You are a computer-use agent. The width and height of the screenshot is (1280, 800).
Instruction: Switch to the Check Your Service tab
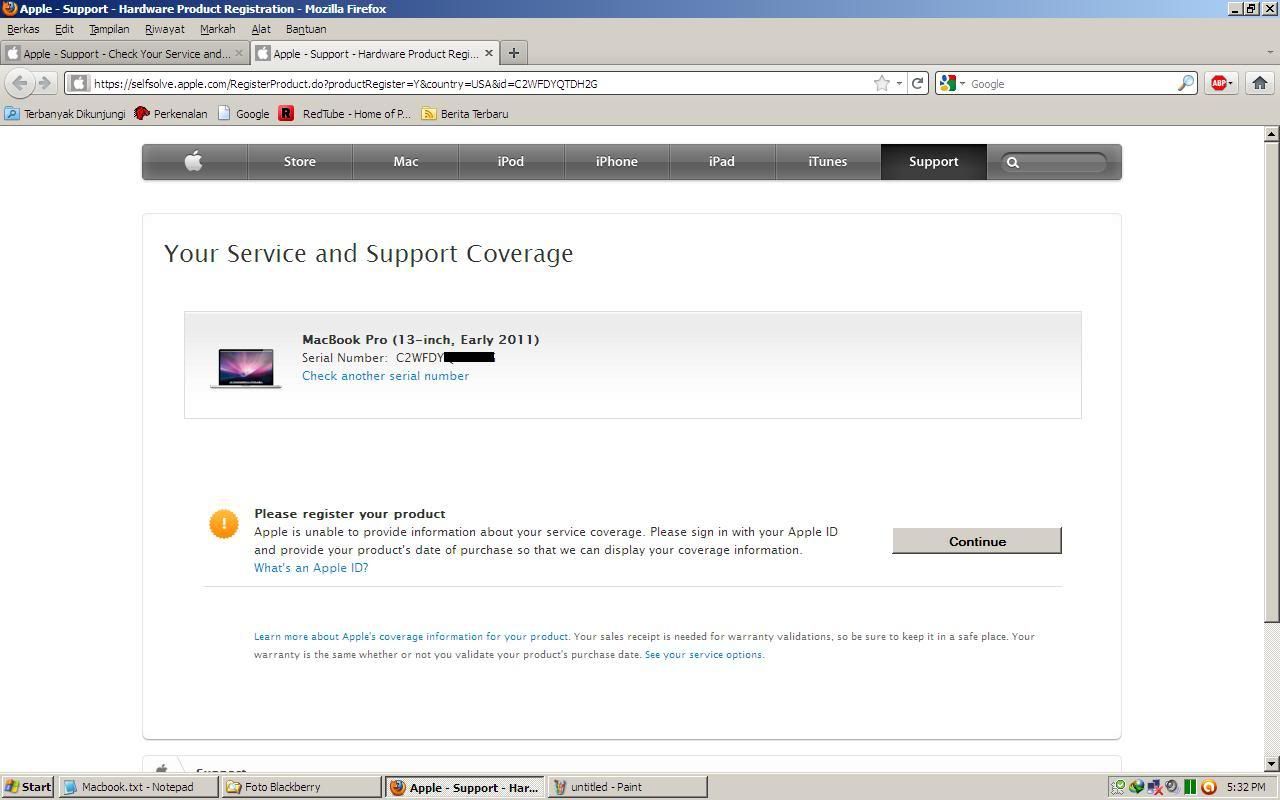point(125,53)
